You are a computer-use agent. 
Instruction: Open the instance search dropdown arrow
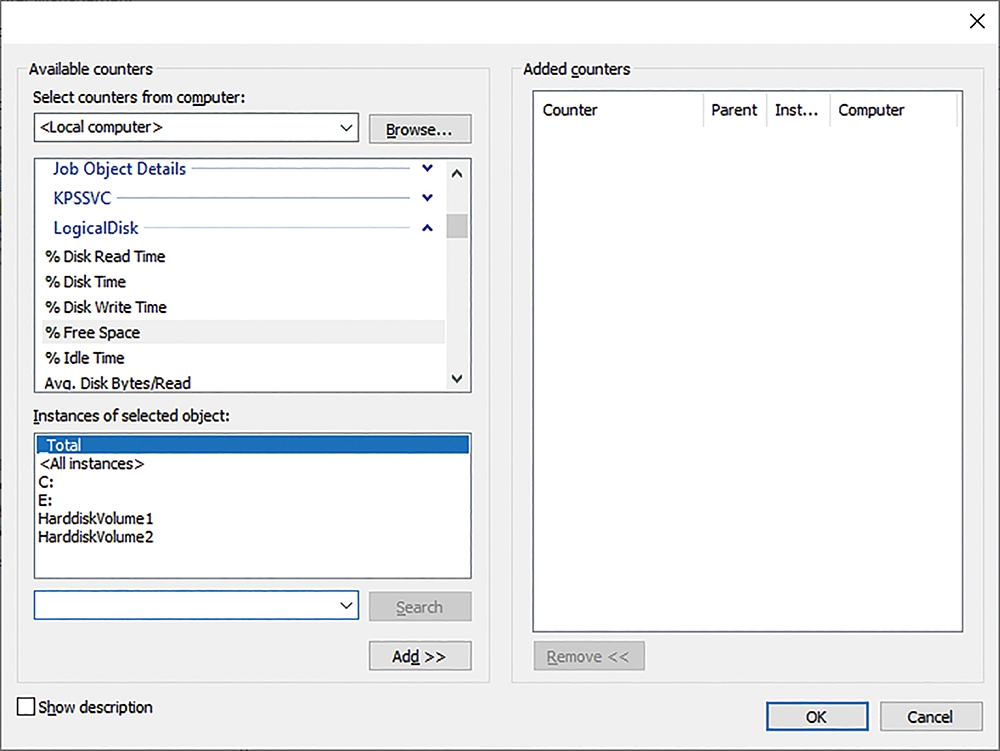click(346, 605)
